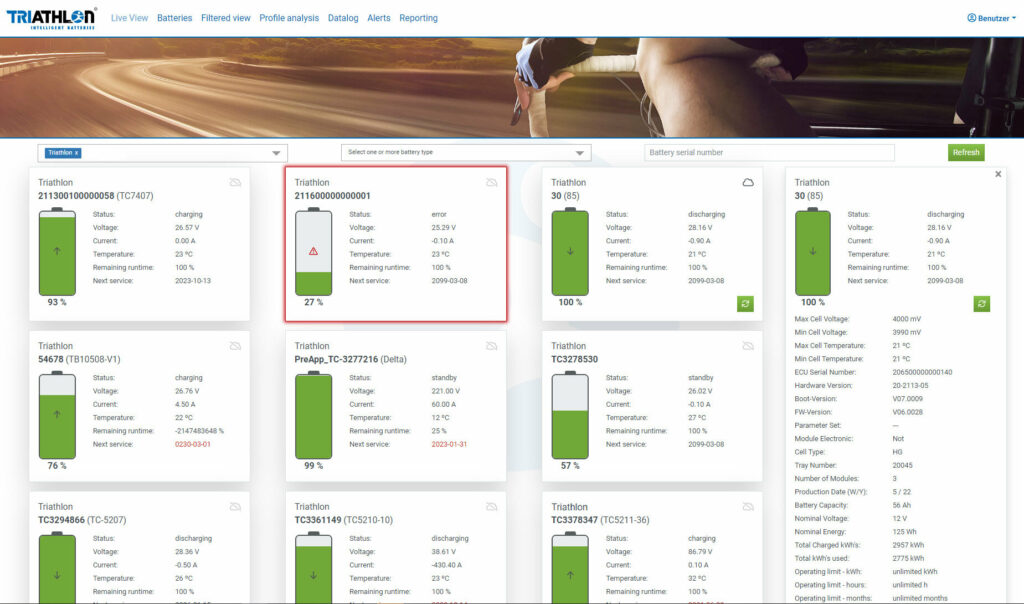Open the Alerts page

[379, 18]
